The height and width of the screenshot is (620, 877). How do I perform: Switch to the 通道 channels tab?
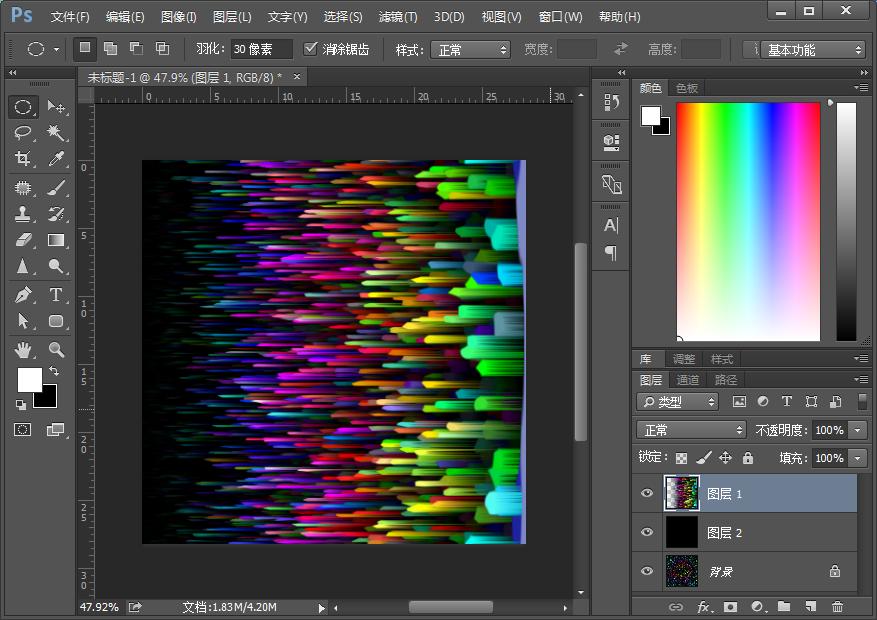point(688,380)
